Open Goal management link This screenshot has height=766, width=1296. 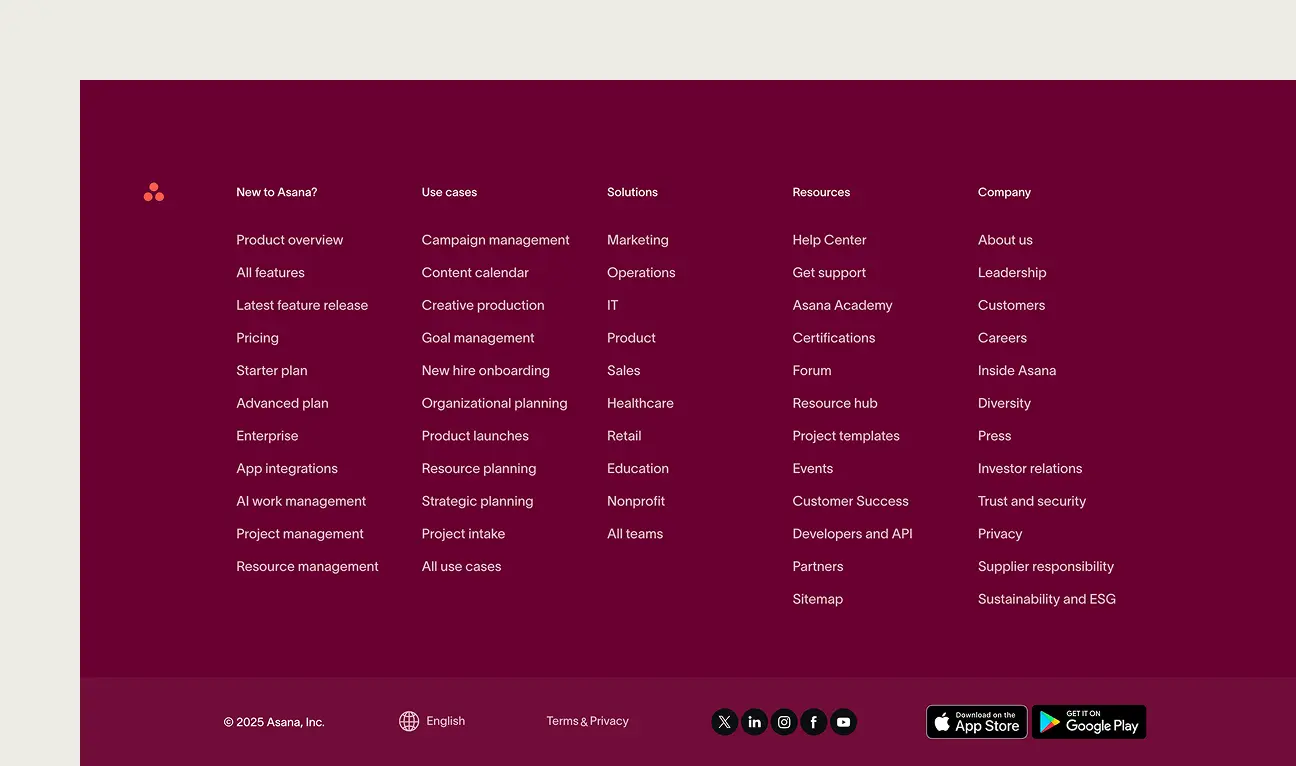click(478, 338)
